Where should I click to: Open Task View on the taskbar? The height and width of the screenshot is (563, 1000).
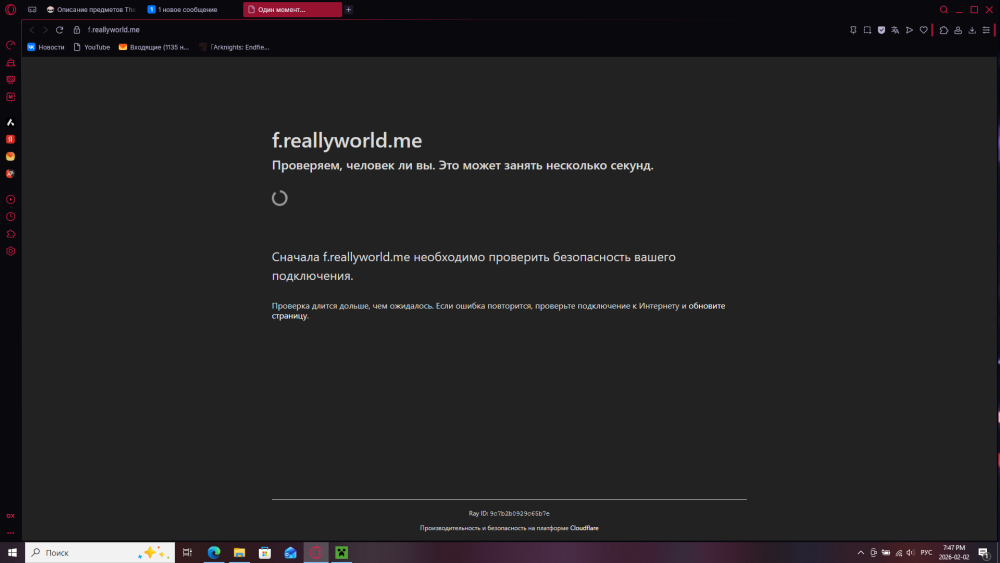(188, 553)
